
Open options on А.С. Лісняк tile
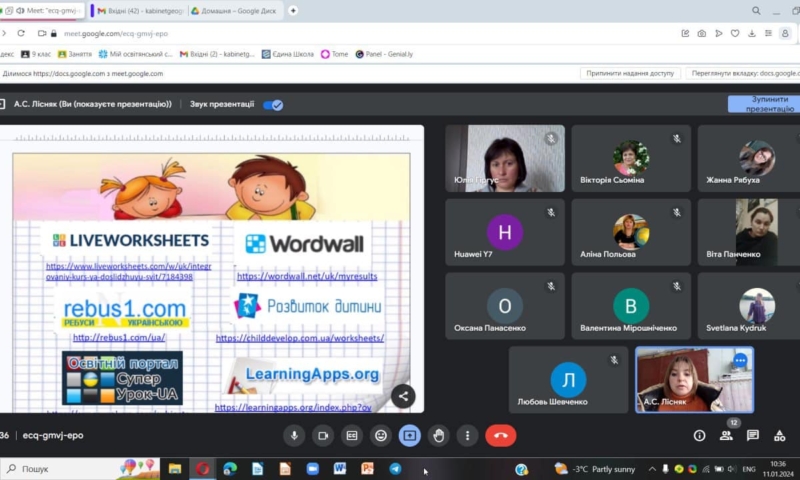740,361
